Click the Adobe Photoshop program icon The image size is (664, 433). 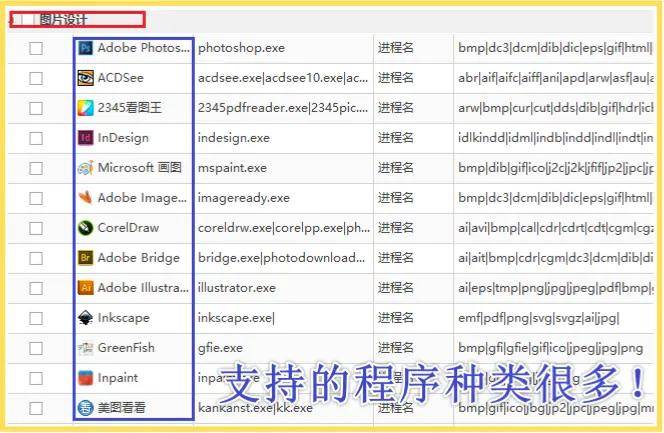pos(86,48)
